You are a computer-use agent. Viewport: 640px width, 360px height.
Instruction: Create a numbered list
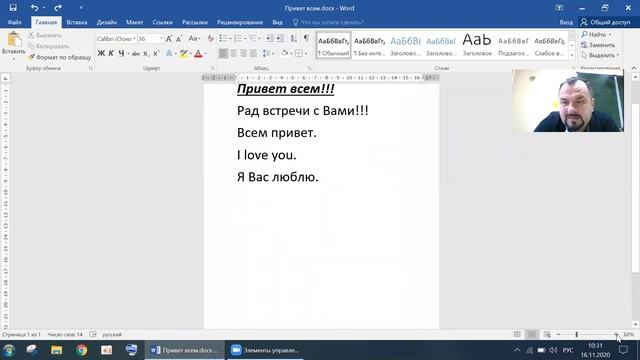[238, 38]
